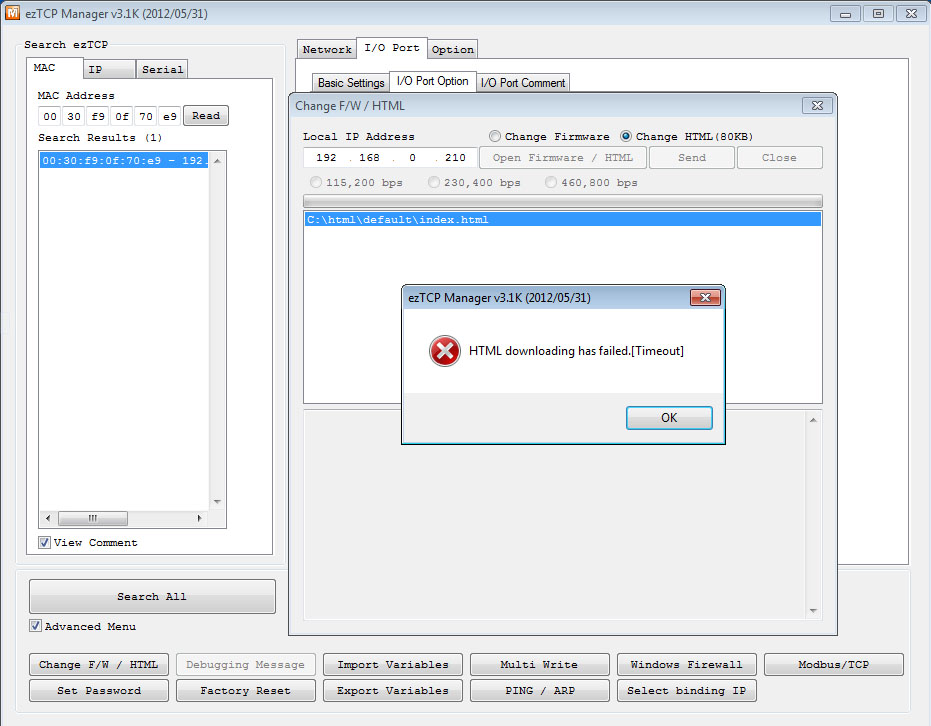Select the IP search tab
This screenshot has width=931, height=726.
click(x=109, y=69)
